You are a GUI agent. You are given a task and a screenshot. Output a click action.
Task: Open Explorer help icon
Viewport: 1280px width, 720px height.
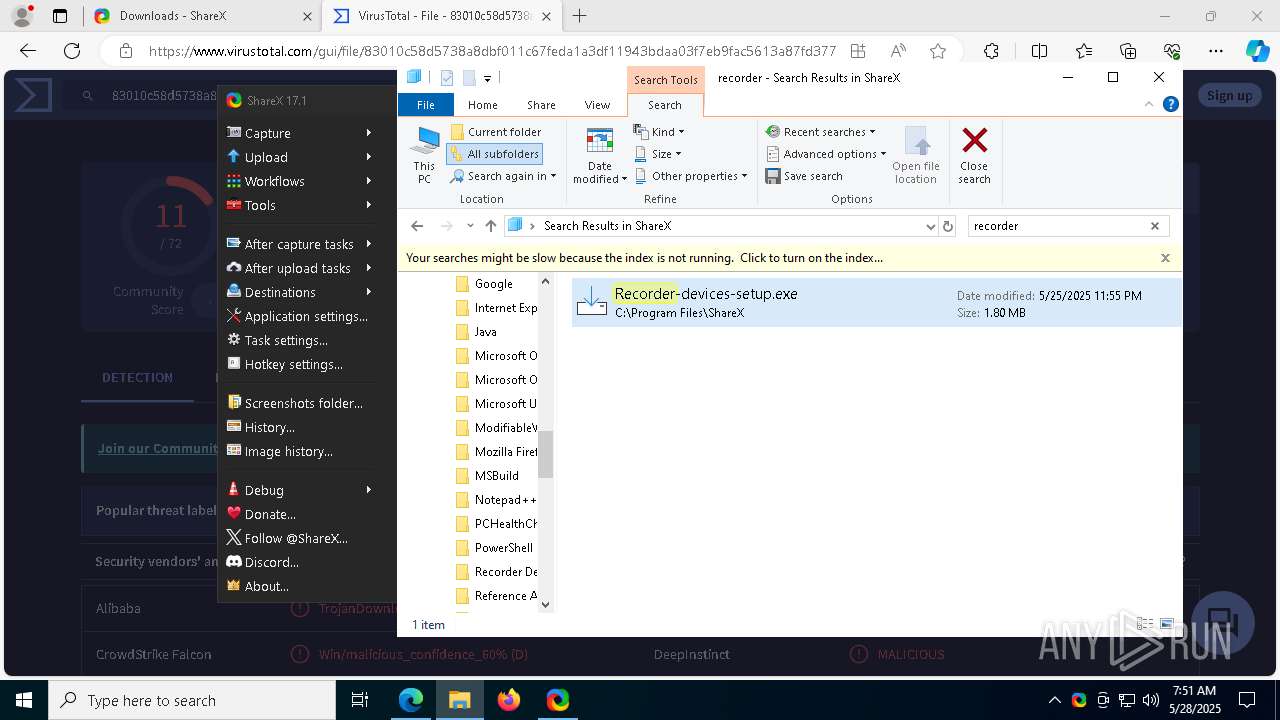coord(1170,104)
